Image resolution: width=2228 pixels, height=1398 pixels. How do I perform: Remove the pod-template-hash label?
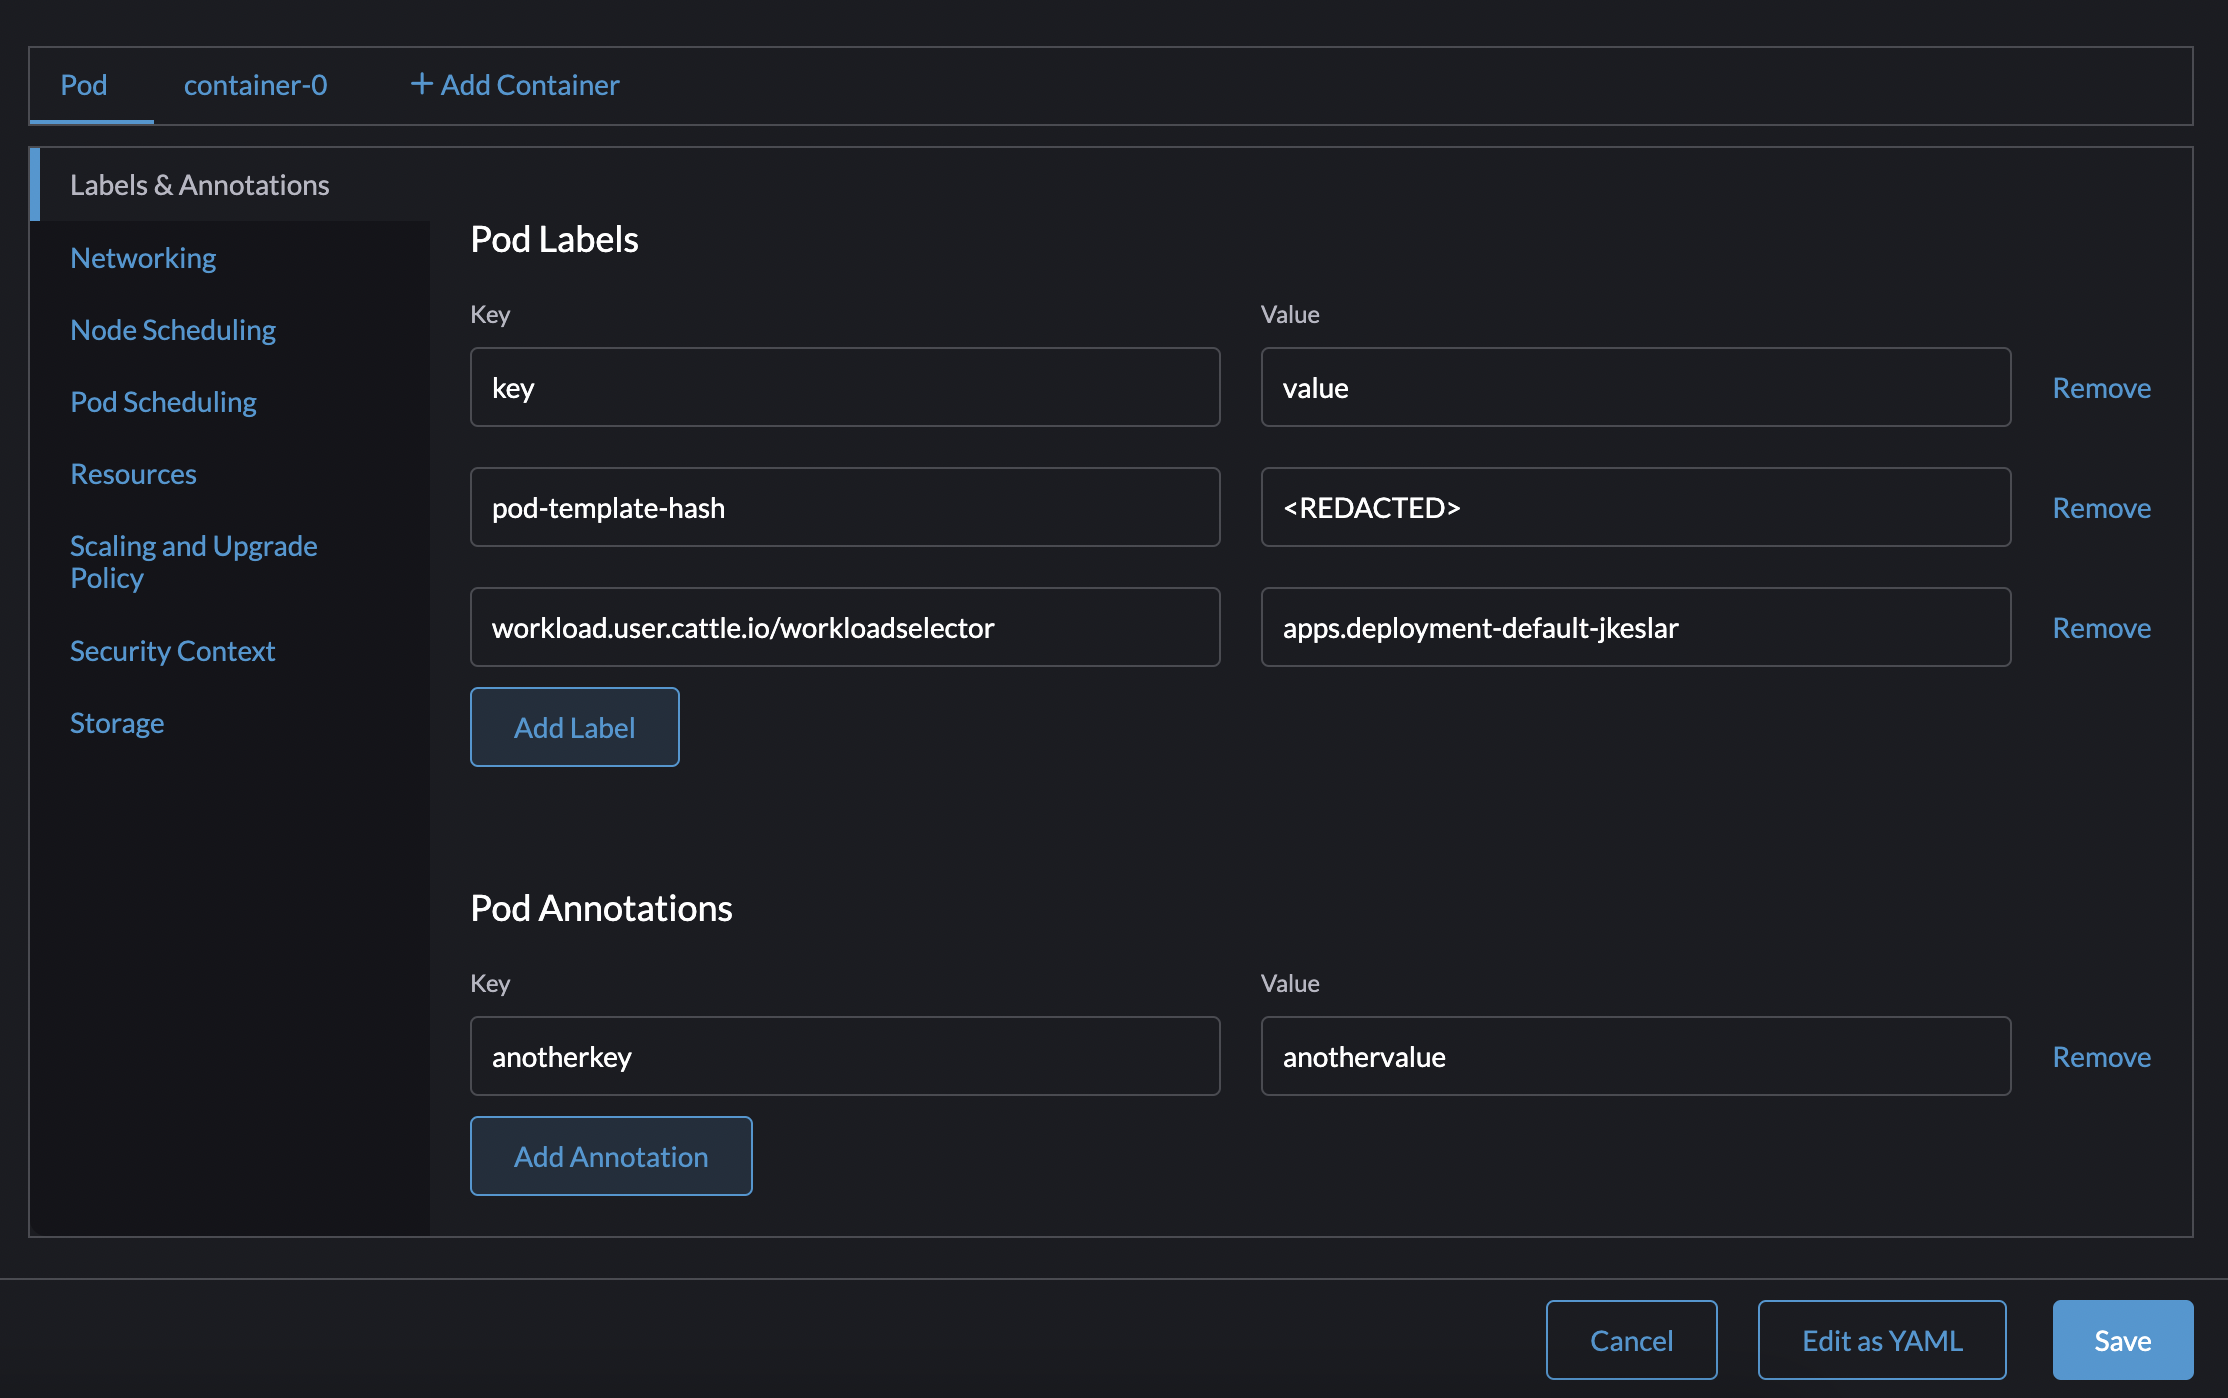2101,507
